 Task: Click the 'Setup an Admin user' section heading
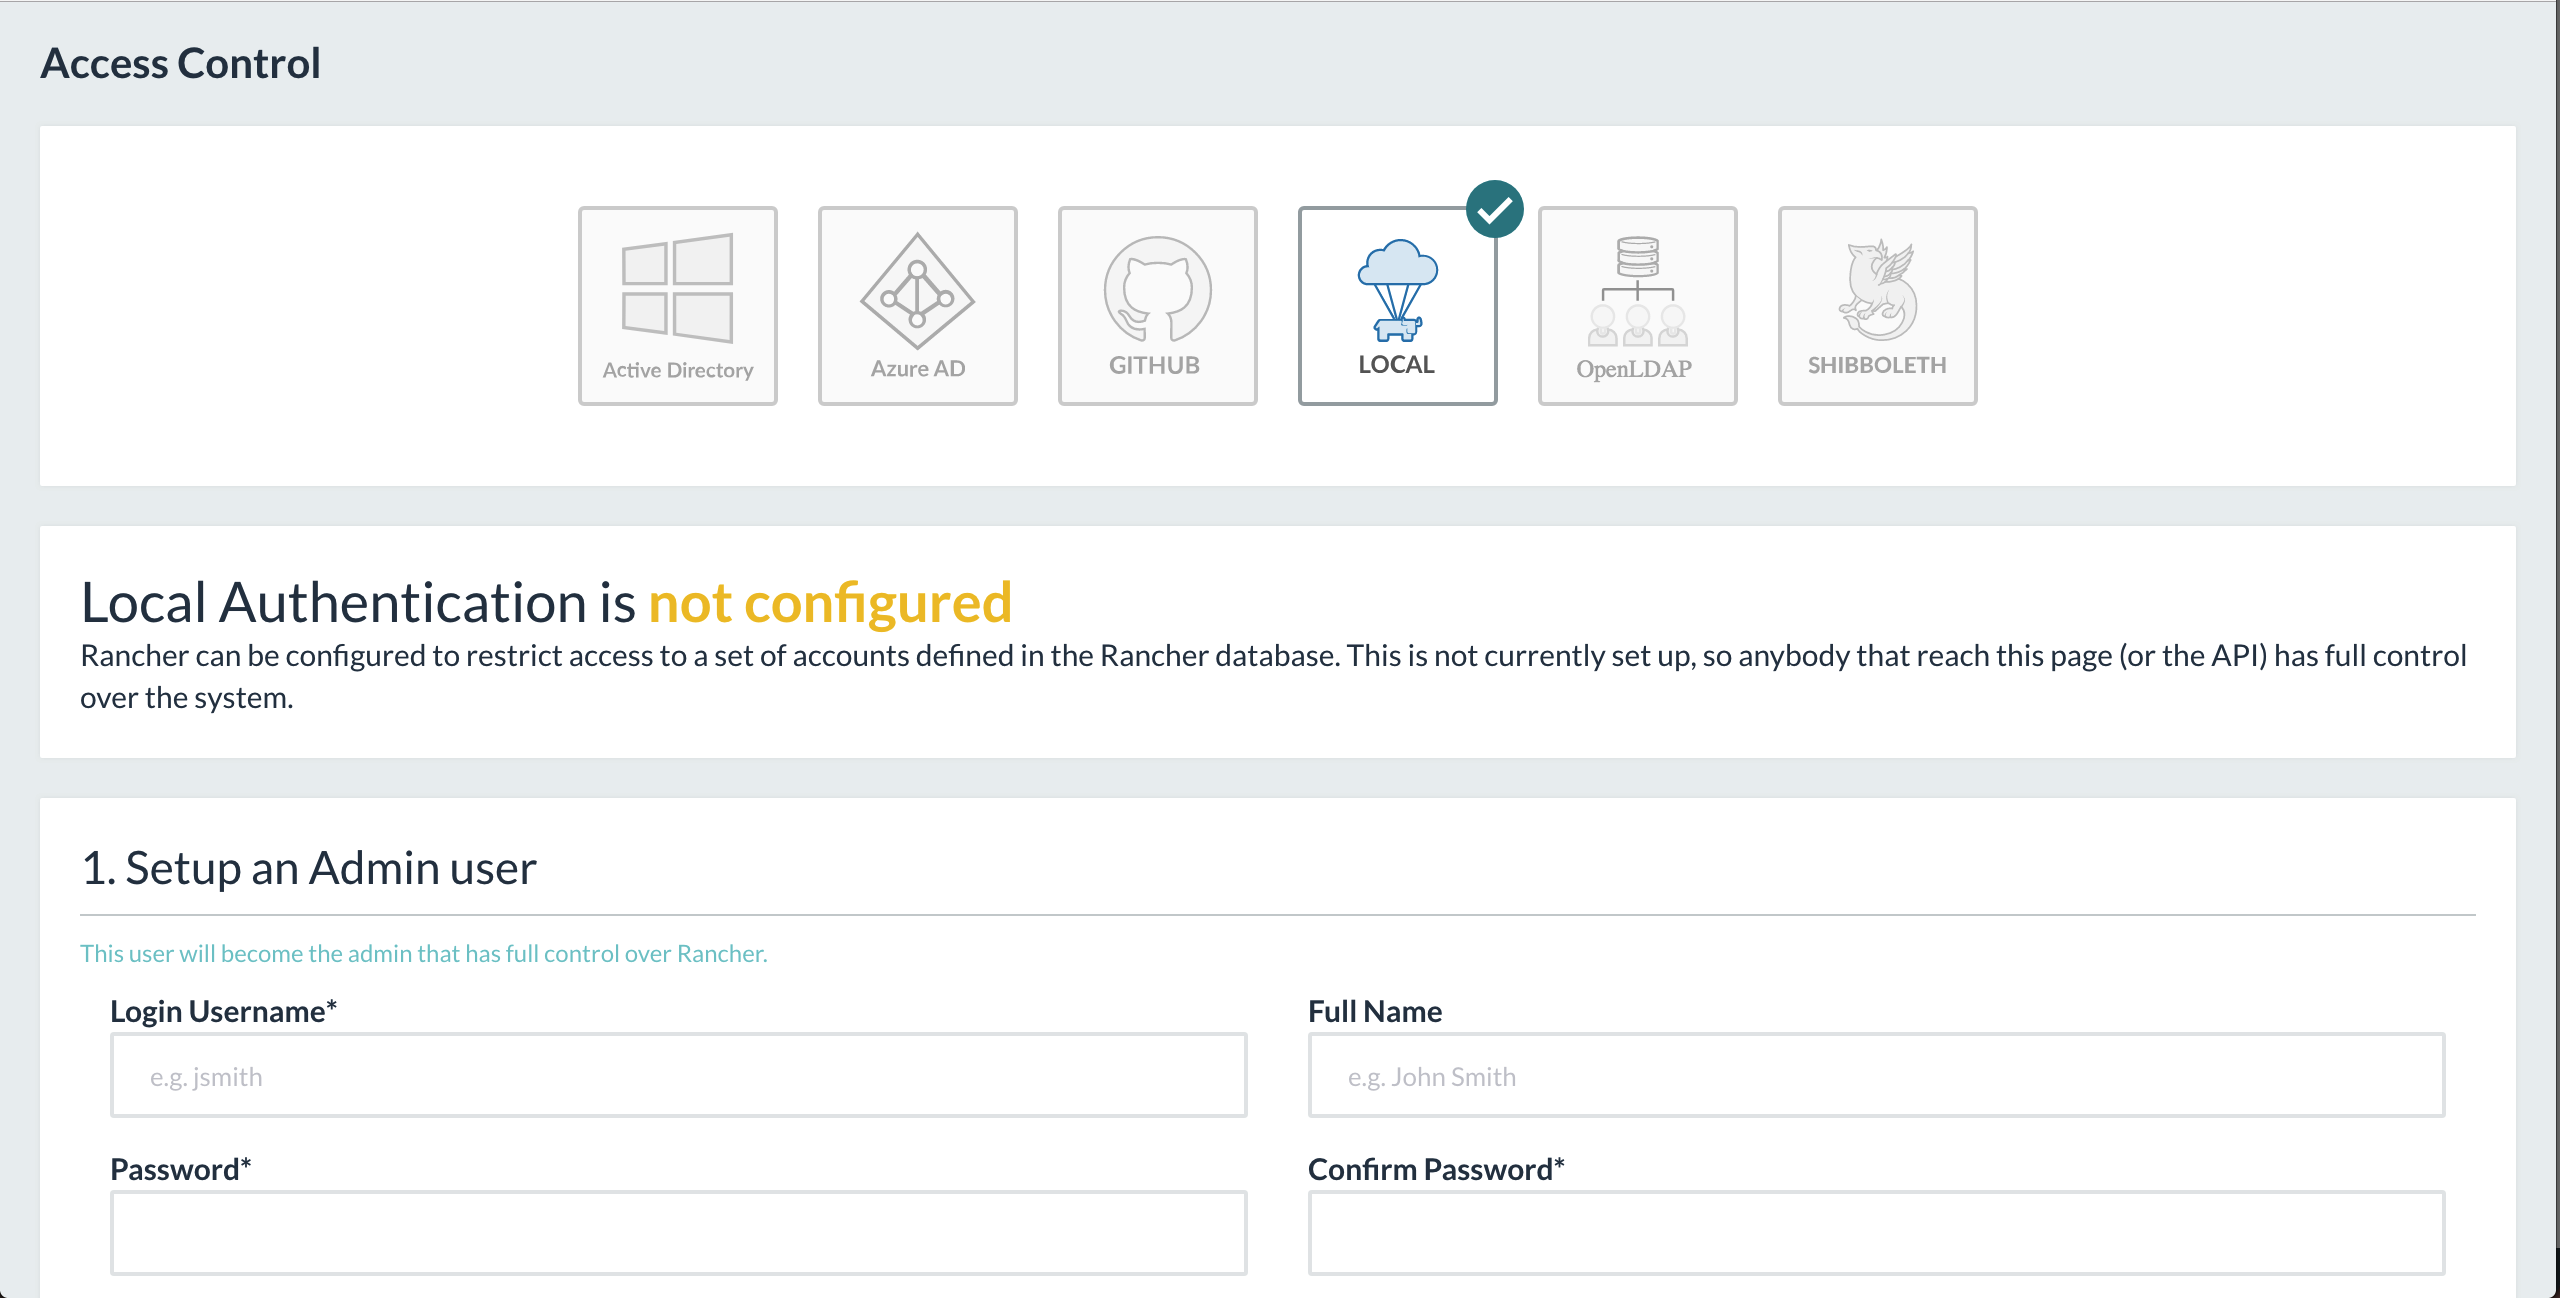pos(309,868)
